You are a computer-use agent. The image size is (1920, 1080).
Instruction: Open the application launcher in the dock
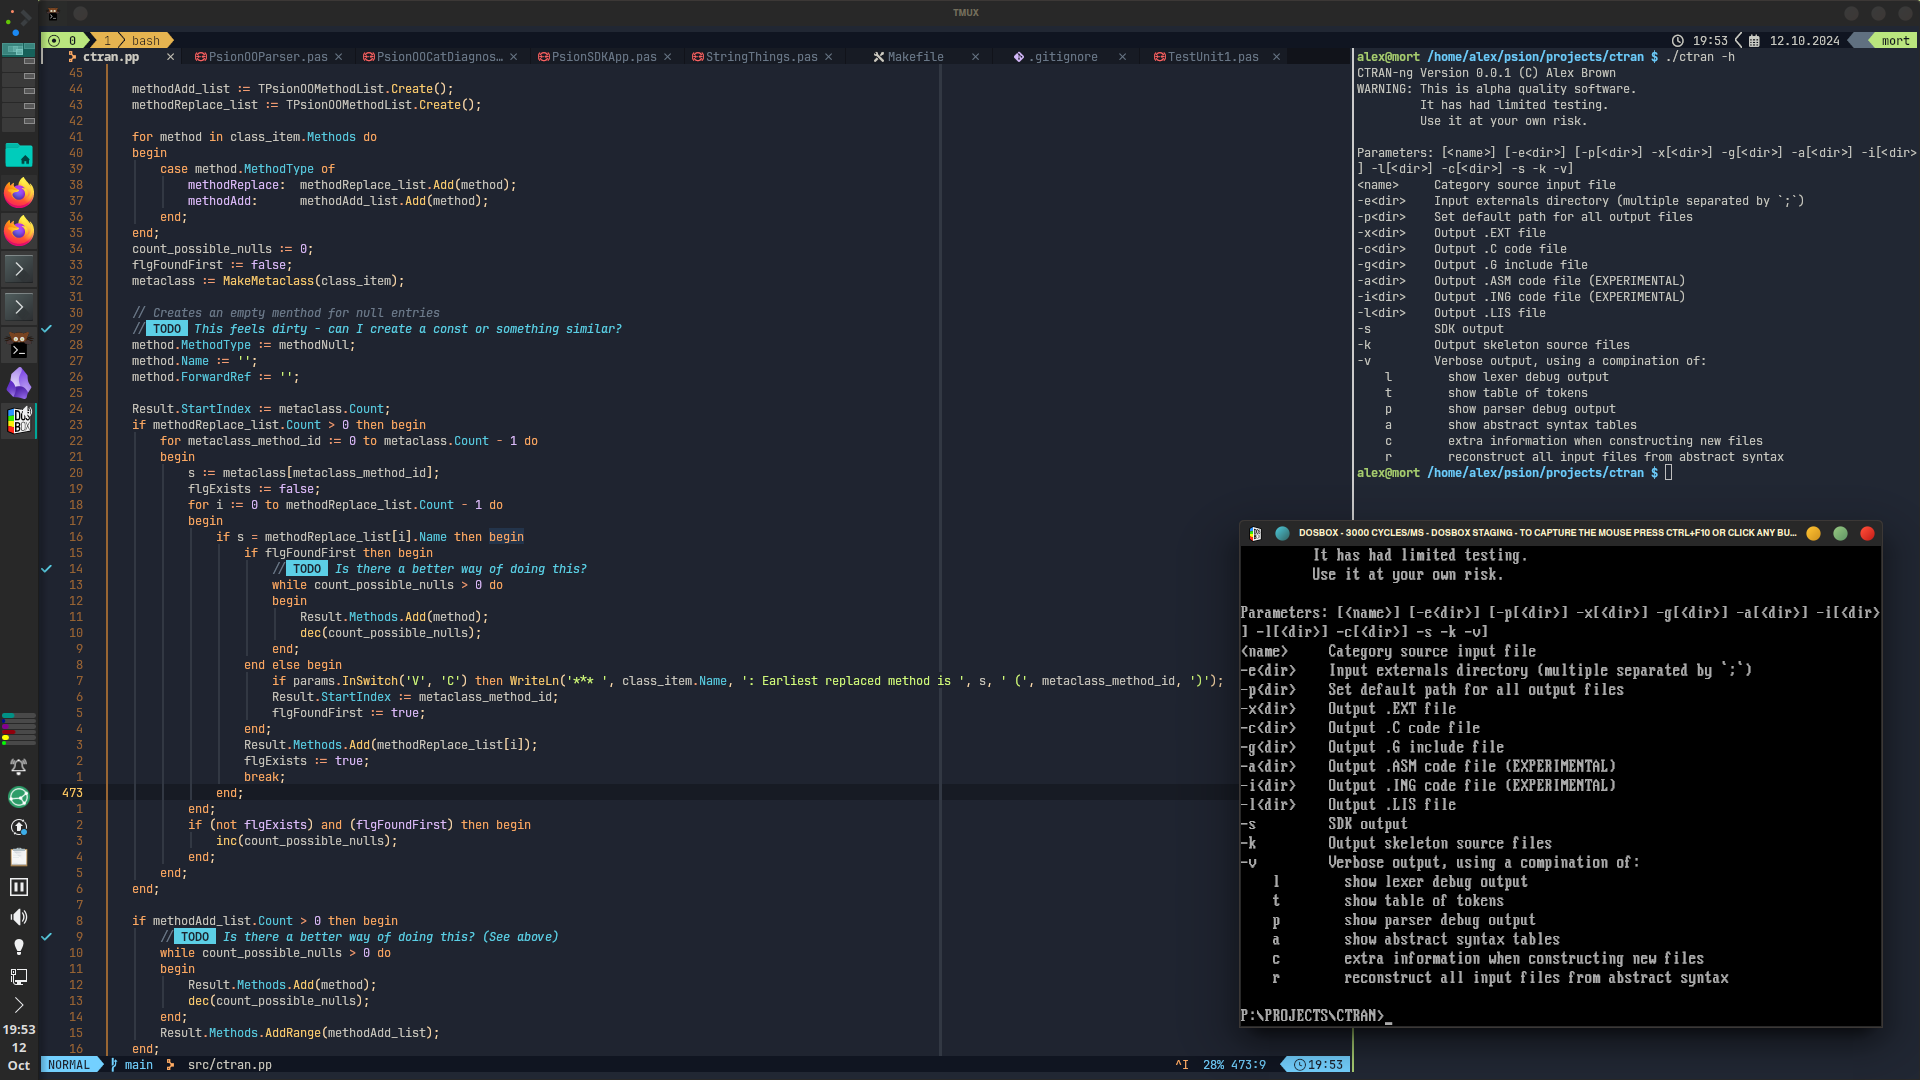[18, 19]
